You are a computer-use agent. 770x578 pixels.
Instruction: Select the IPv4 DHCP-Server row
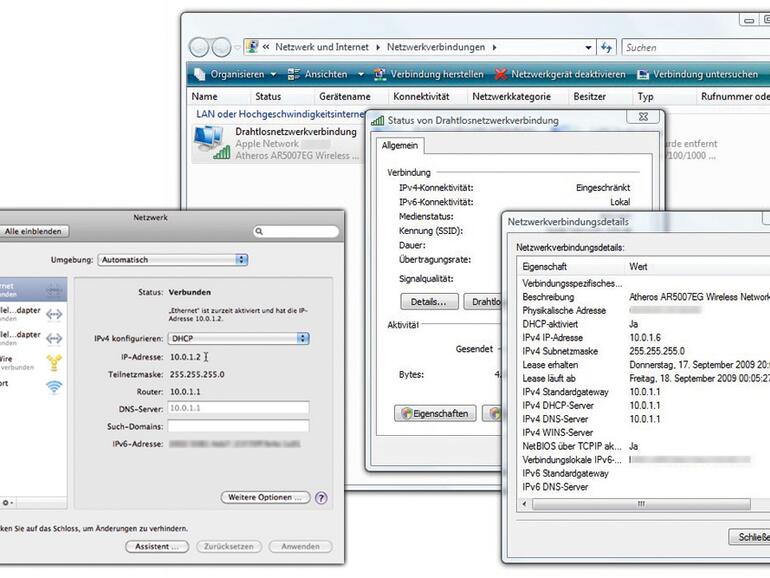coord(644,406)
